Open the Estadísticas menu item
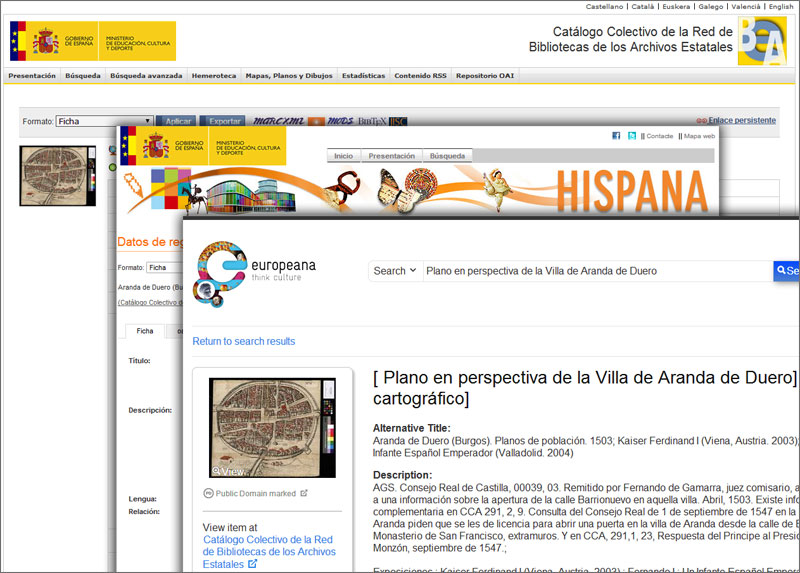800x573 pixels. (x=363, y=76)
